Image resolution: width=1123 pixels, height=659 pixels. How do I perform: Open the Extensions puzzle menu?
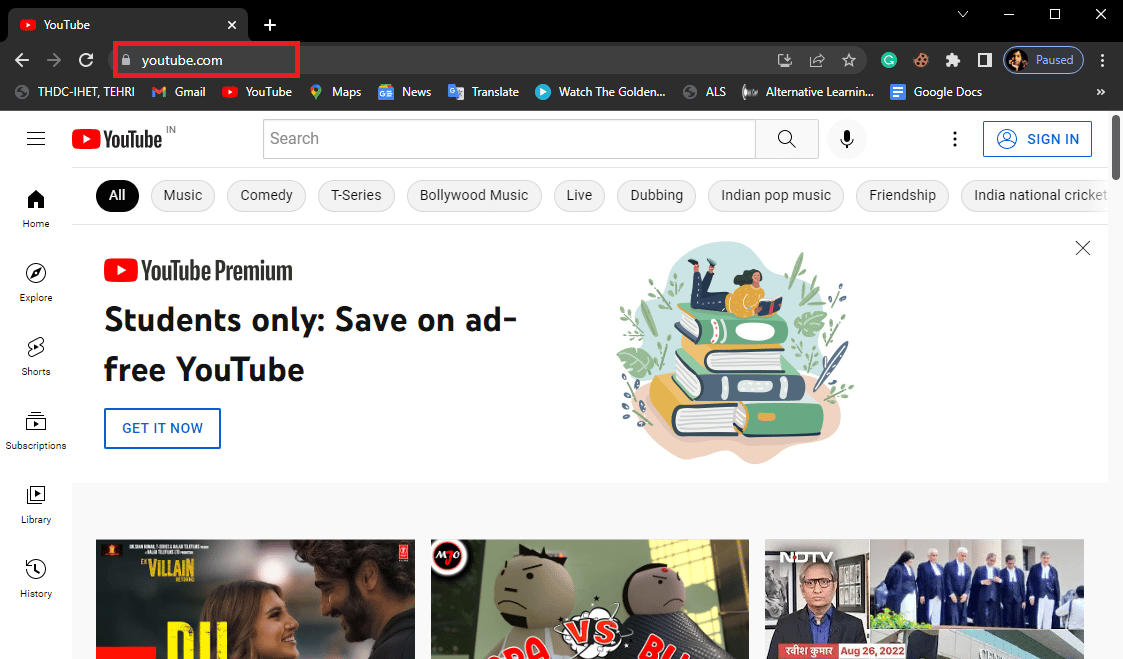click(x=953, y=60)
